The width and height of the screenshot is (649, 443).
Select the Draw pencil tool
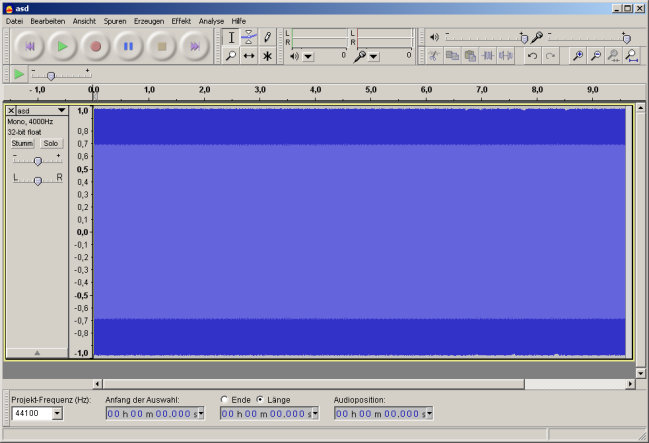pos(267,37)
